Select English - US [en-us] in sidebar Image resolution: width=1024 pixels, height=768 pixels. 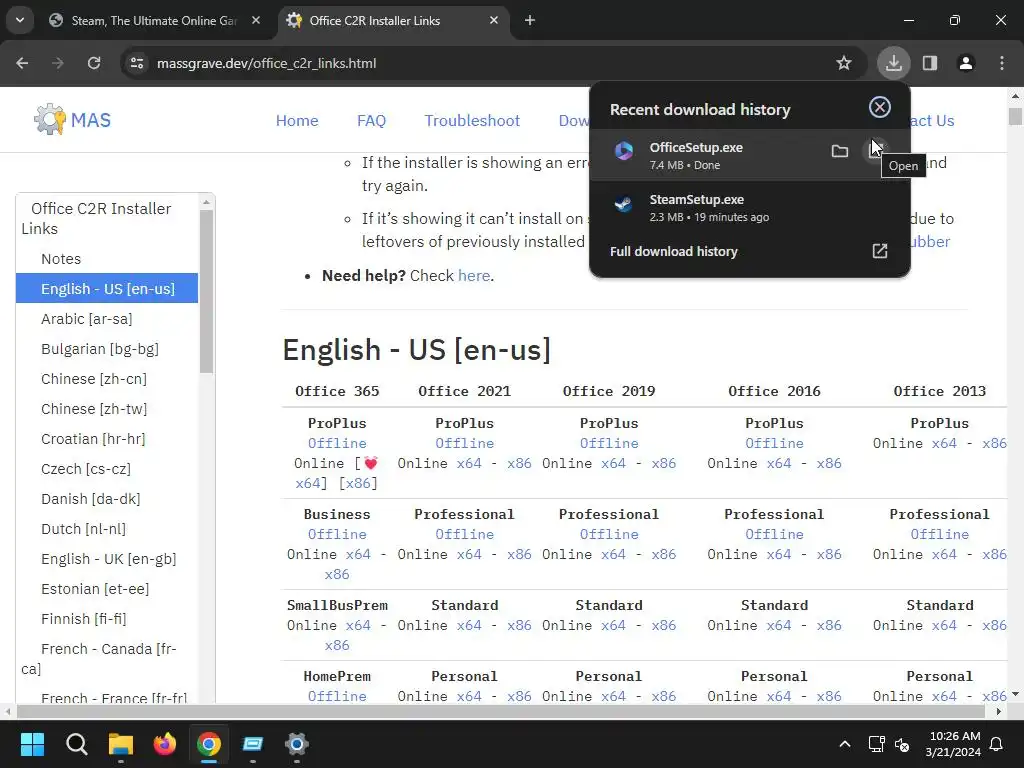point(107,289)
